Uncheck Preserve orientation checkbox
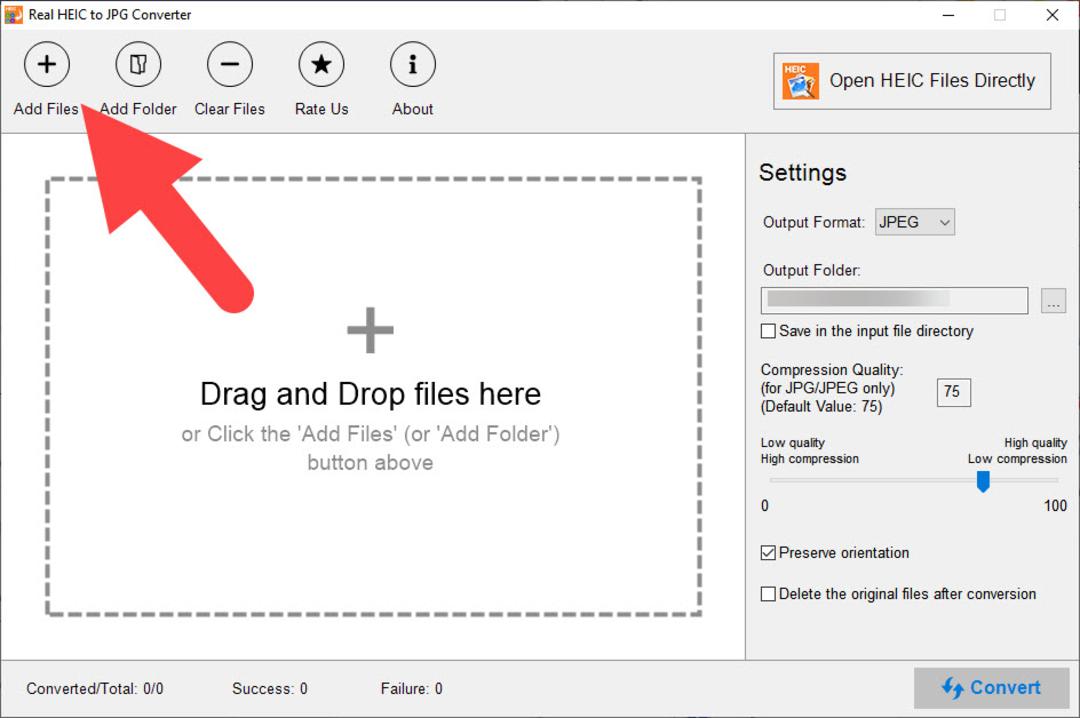This screenshot has height=718, width=1080. (768, 553)
